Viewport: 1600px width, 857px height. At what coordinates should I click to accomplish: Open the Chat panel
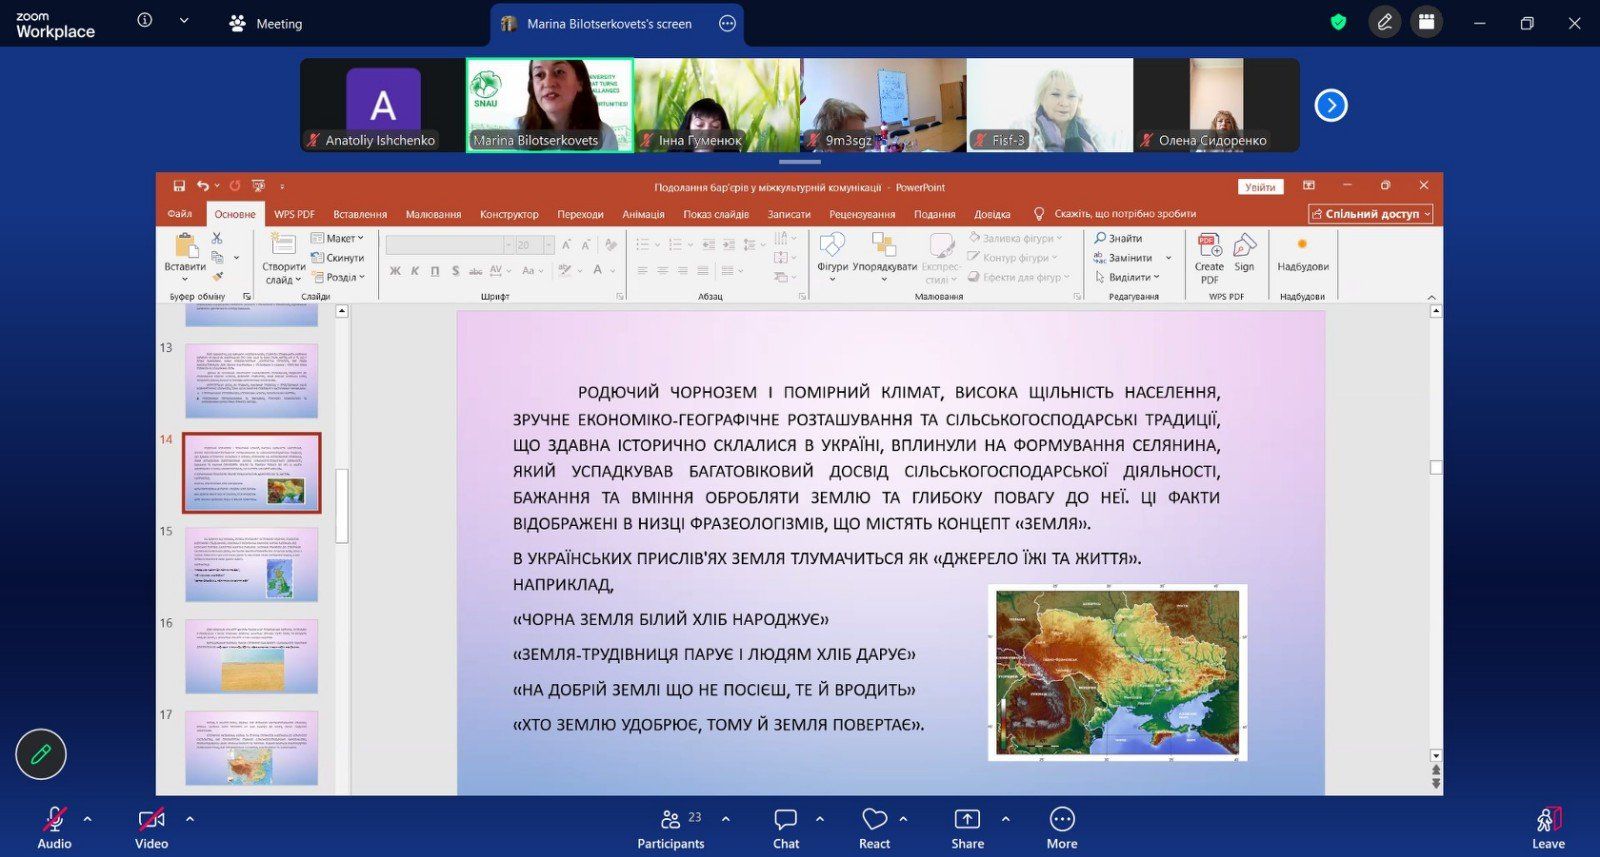pos(786,827)
